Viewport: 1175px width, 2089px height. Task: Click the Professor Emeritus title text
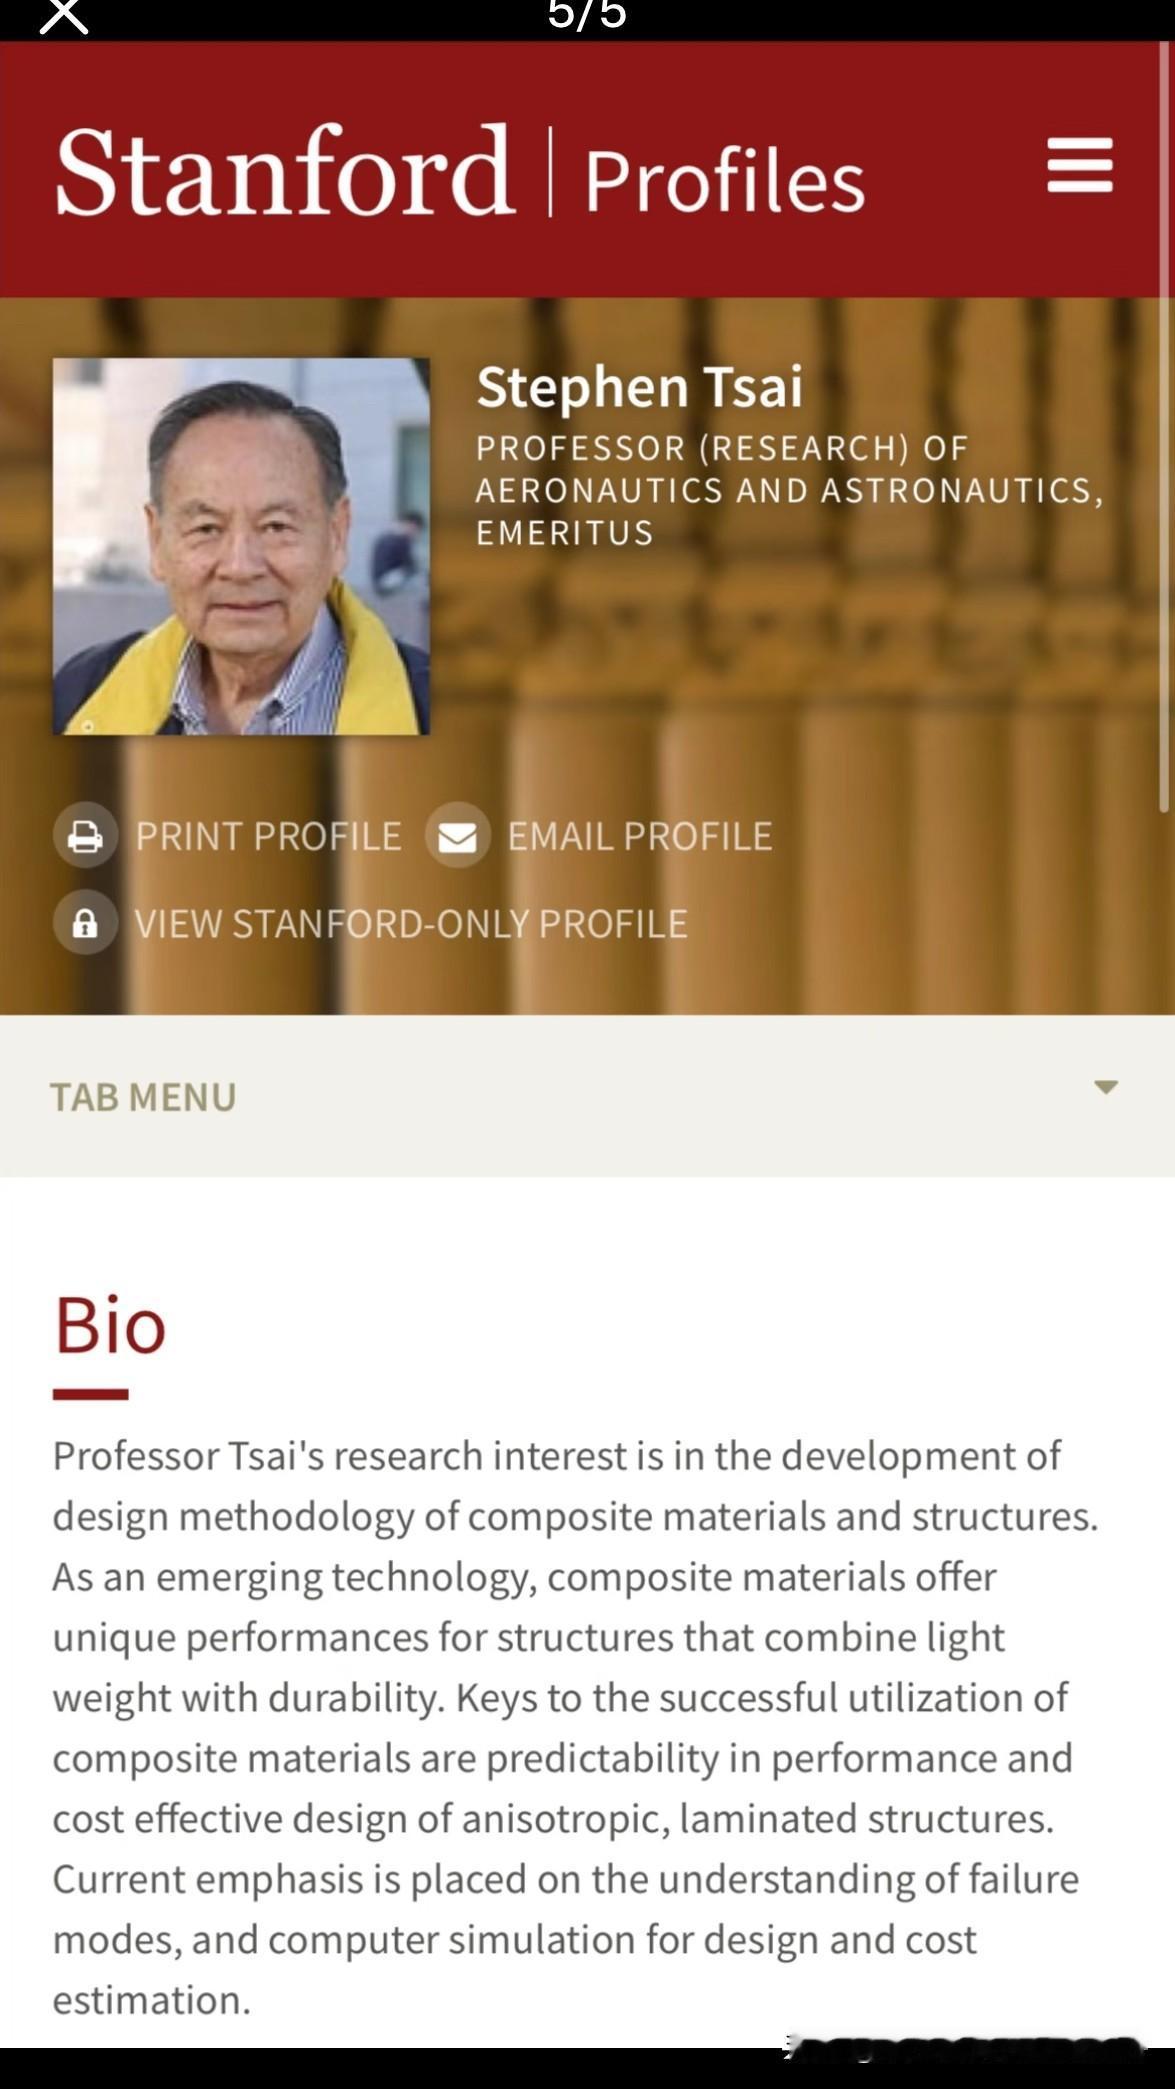pos(789,490)
